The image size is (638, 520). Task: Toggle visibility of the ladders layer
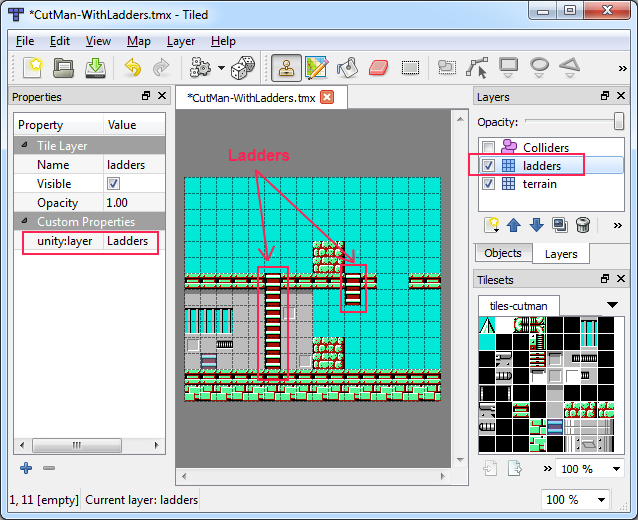488,165
